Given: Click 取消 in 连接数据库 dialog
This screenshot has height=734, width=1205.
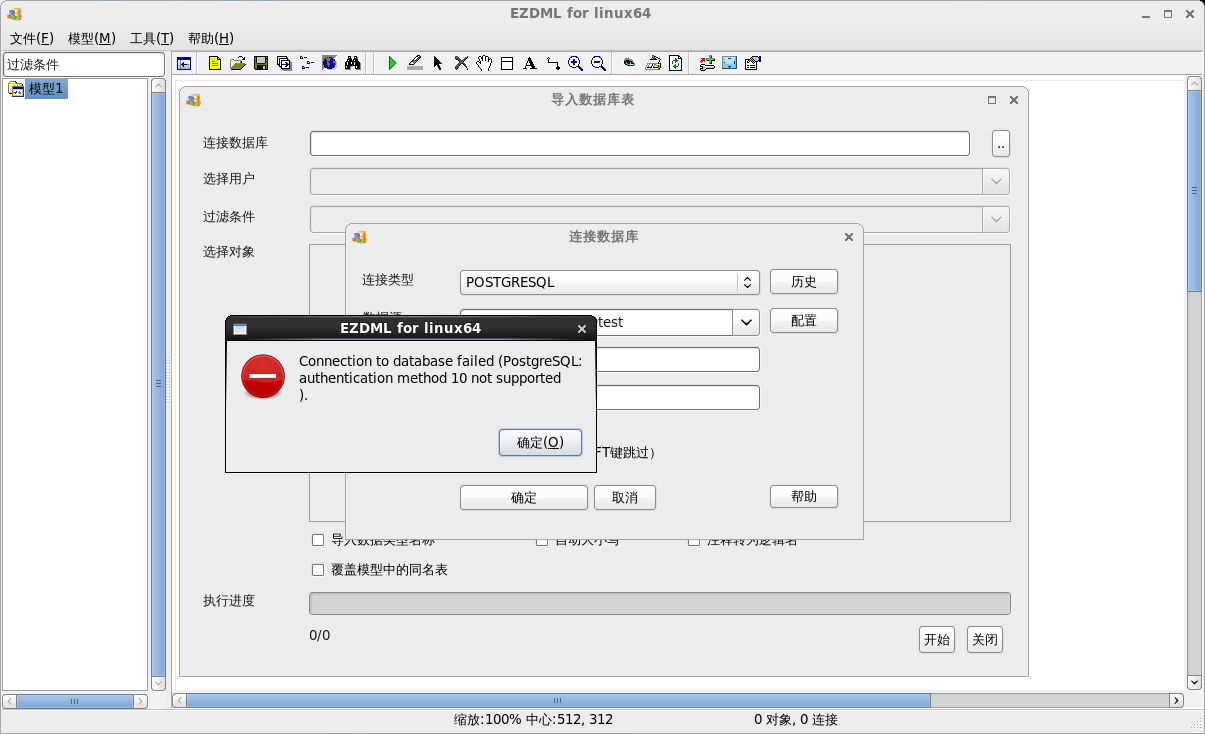Looking at the screenshot, I should click(x=625, y=497).
